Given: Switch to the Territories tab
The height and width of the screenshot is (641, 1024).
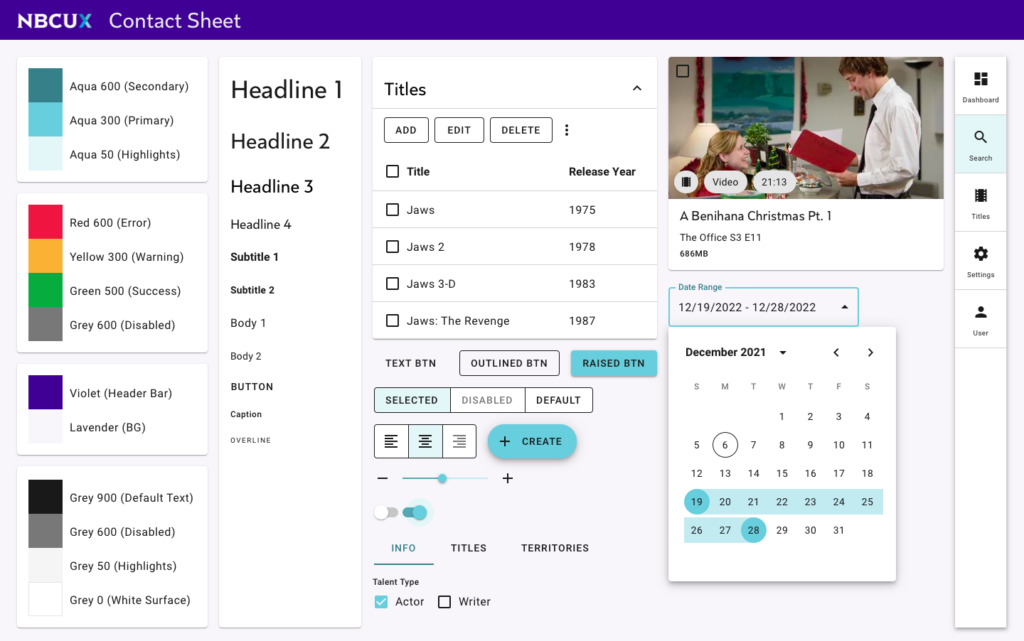Looking at the screenshot, I should click(x=554, y=548).
